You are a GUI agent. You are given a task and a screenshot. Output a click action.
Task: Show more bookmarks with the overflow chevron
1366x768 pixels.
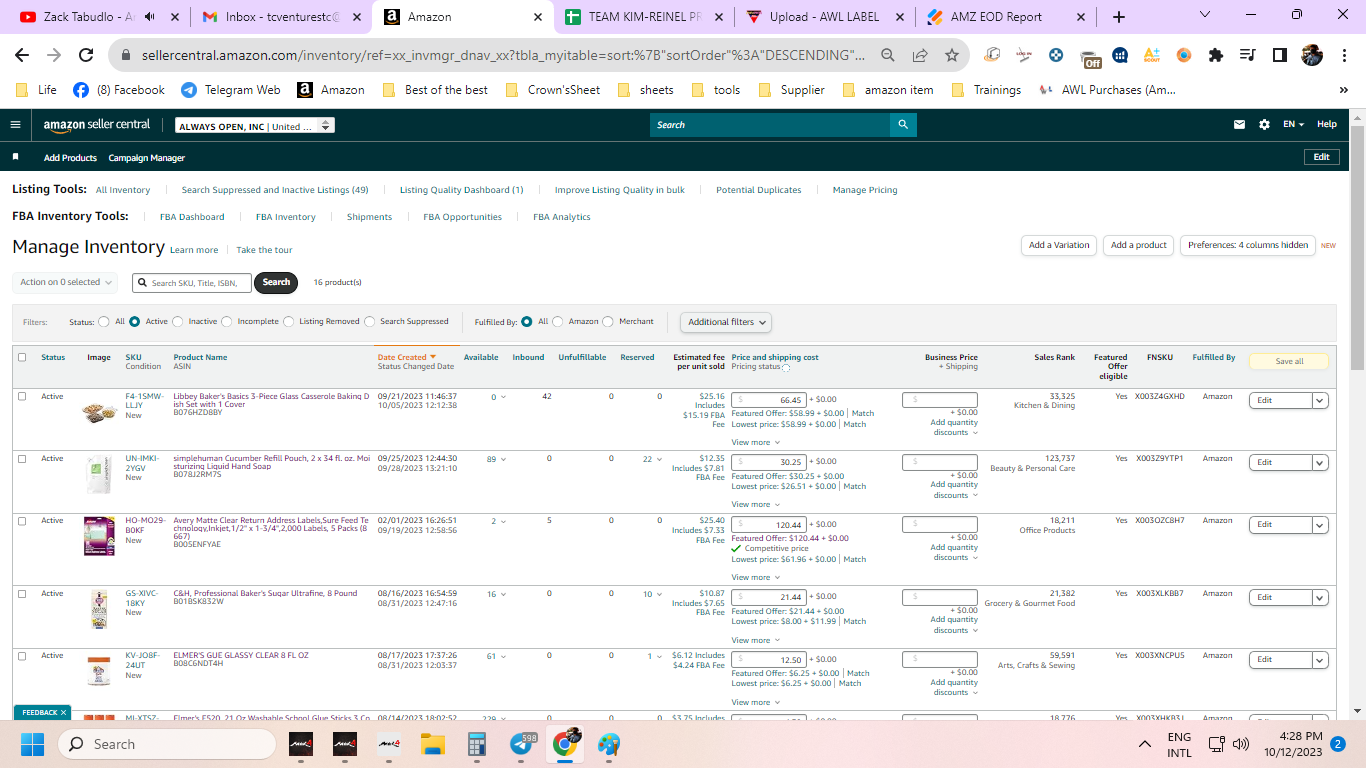point(1343,90)
